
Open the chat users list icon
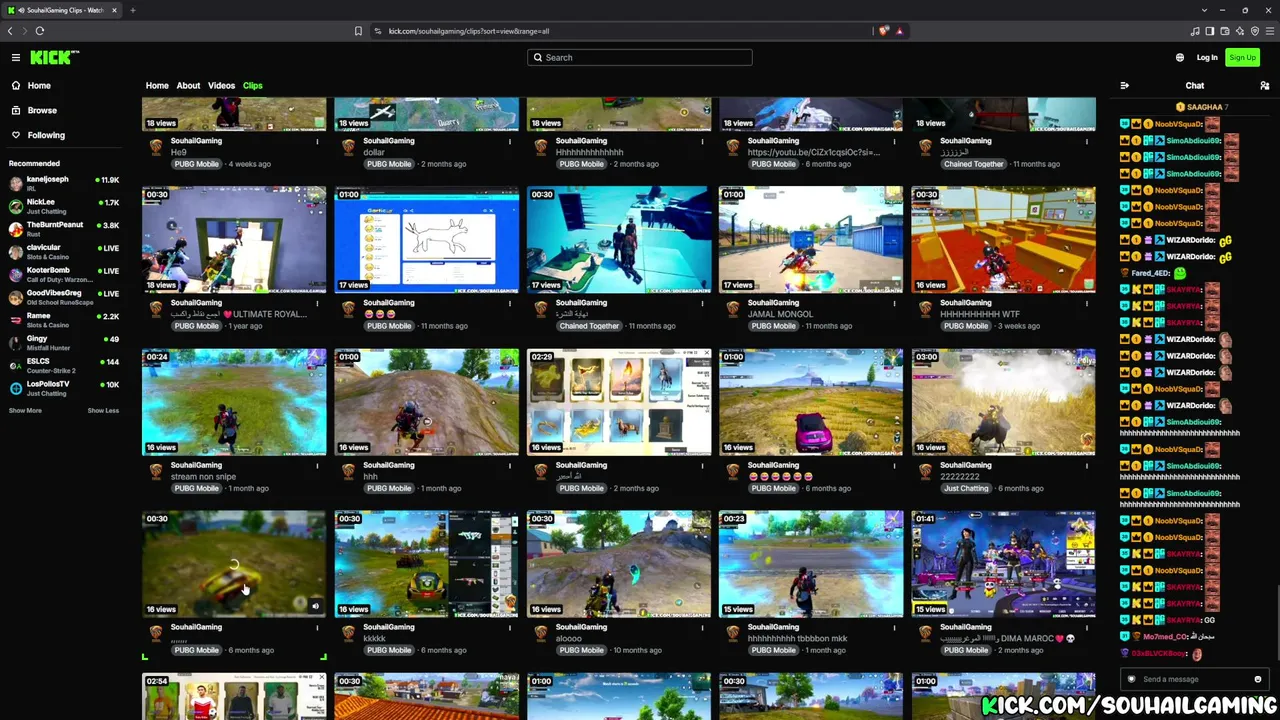click(1264, 86)
